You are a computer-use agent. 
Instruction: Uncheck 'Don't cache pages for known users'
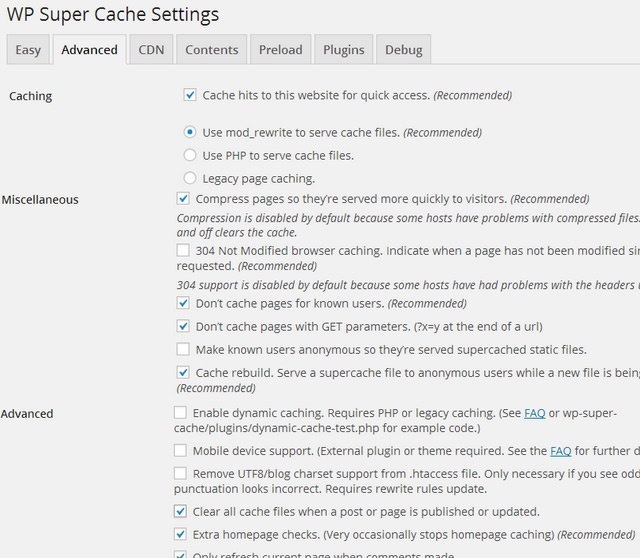[183, 303]
